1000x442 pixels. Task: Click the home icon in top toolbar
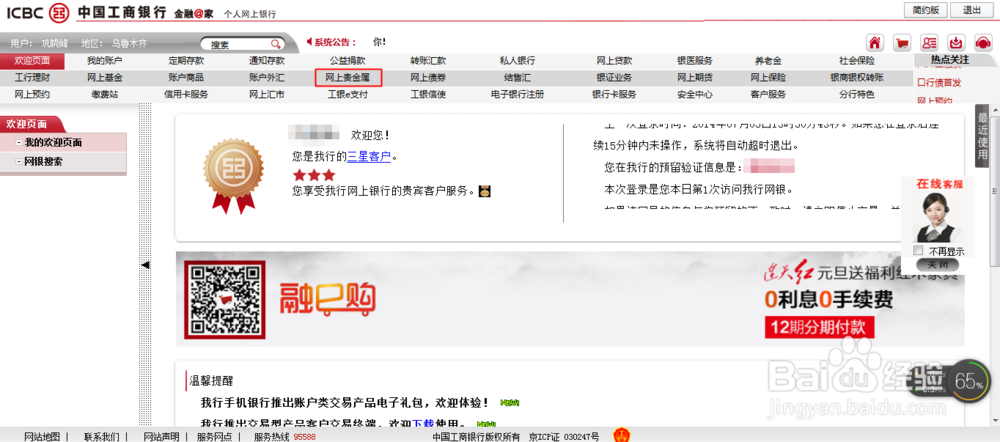click(x=875, y=43)
